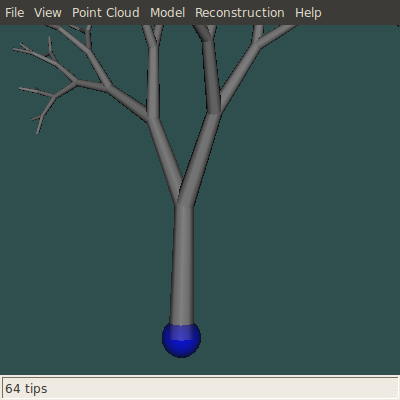The width and height of the screenshot is (400, 400).
Task: Click the junction where the right branch divides
Action: (x=213, y=112)
